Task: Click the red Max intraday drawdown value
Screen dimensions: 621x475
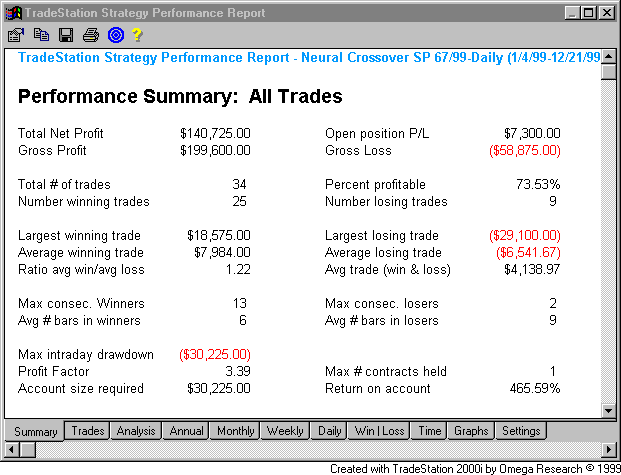Action: pos(215,355)
